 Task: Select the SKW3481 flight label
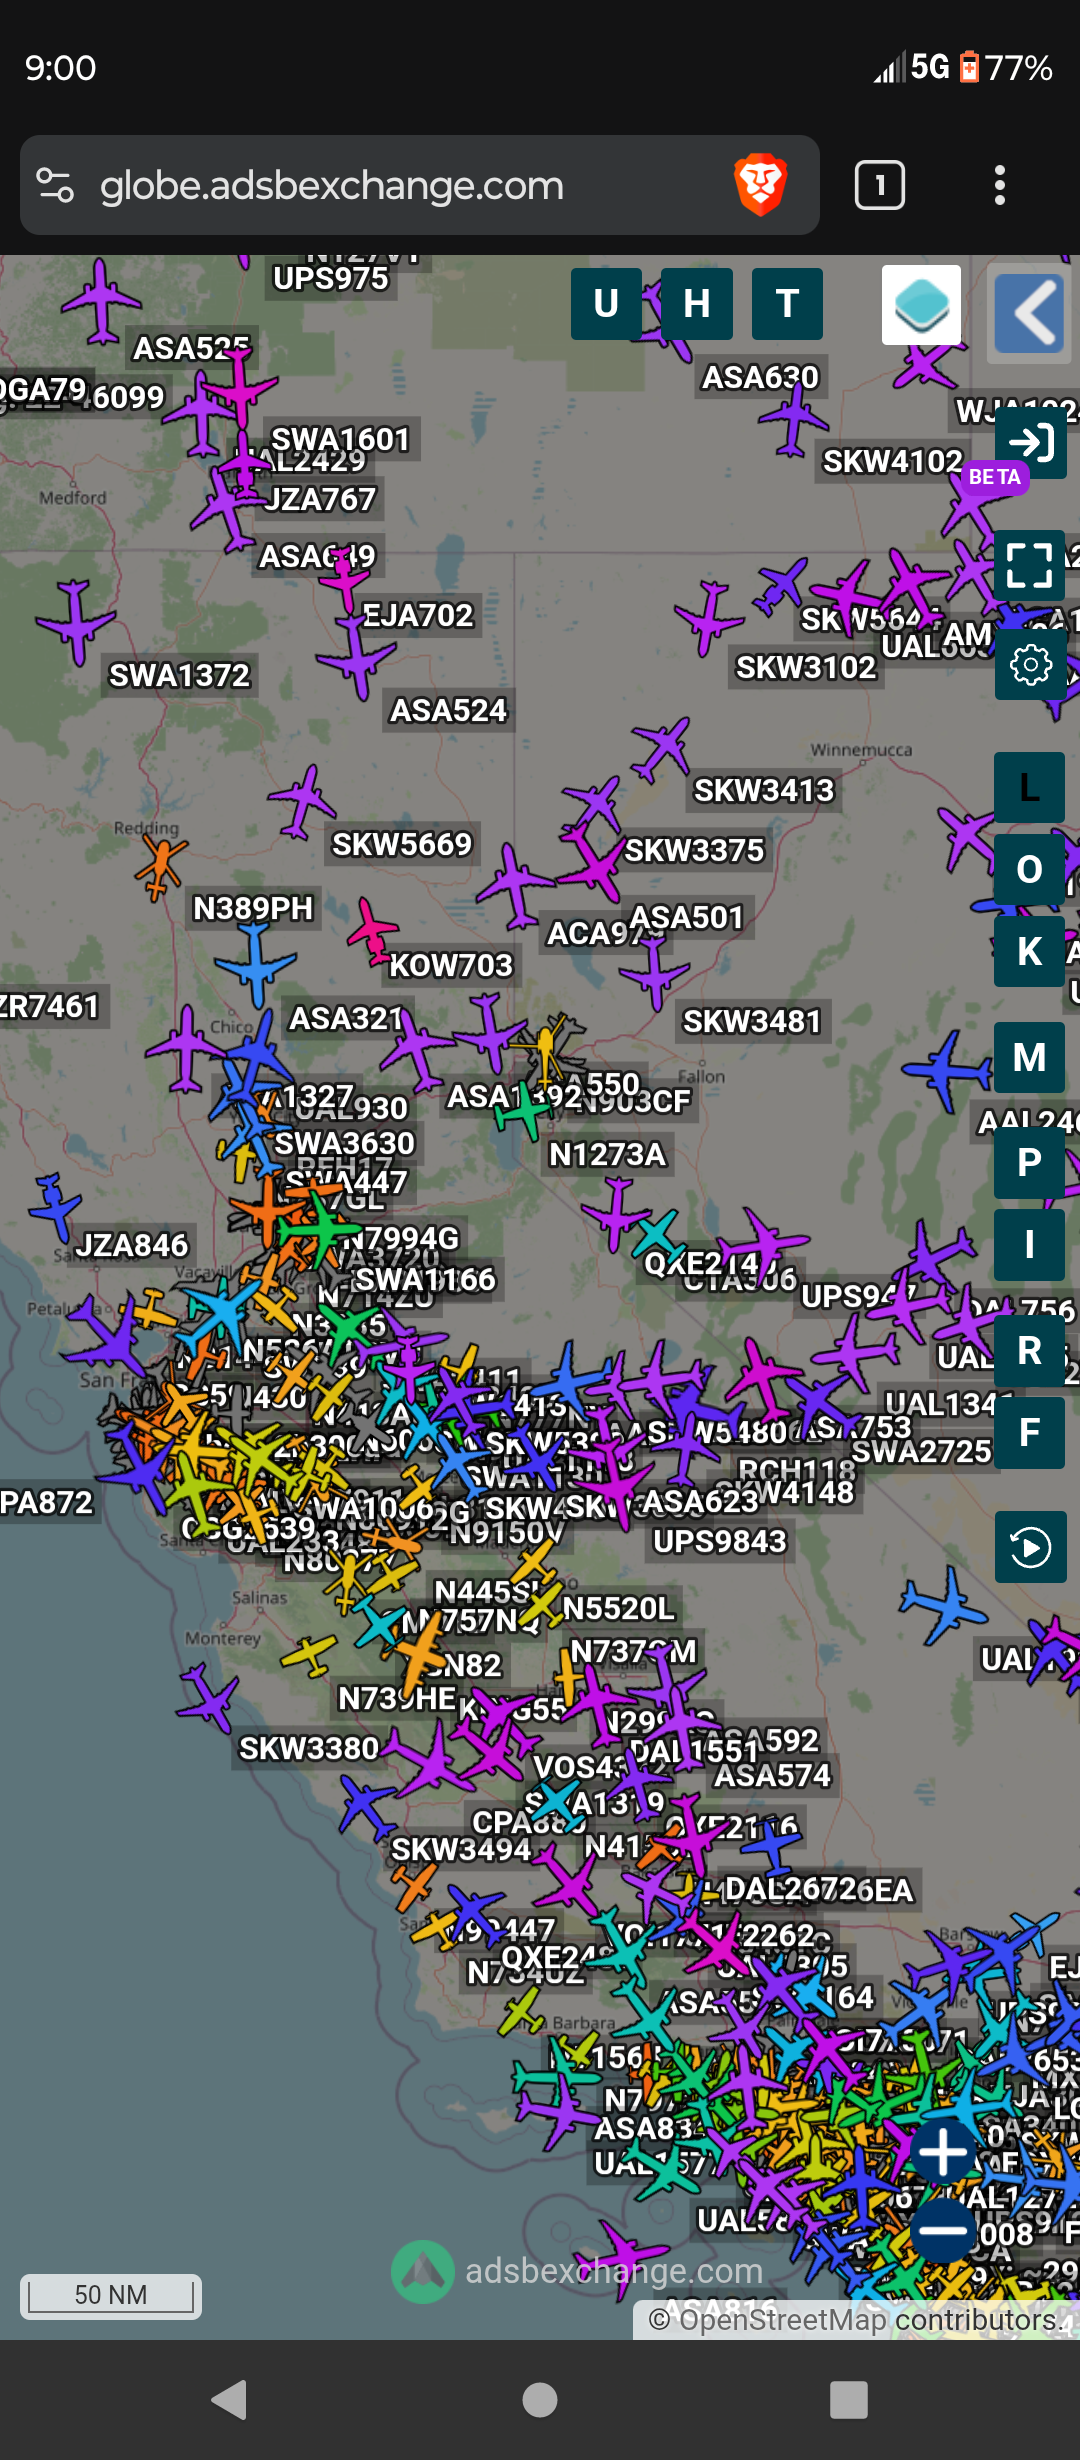[752, 1021]
